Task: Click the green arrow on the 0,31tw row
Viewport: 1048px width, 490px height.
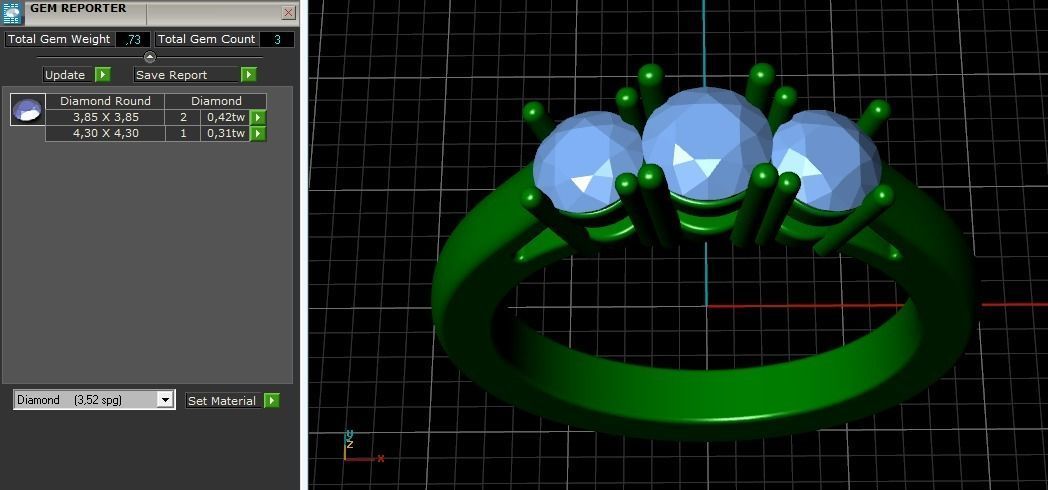Action: (258, 133)
